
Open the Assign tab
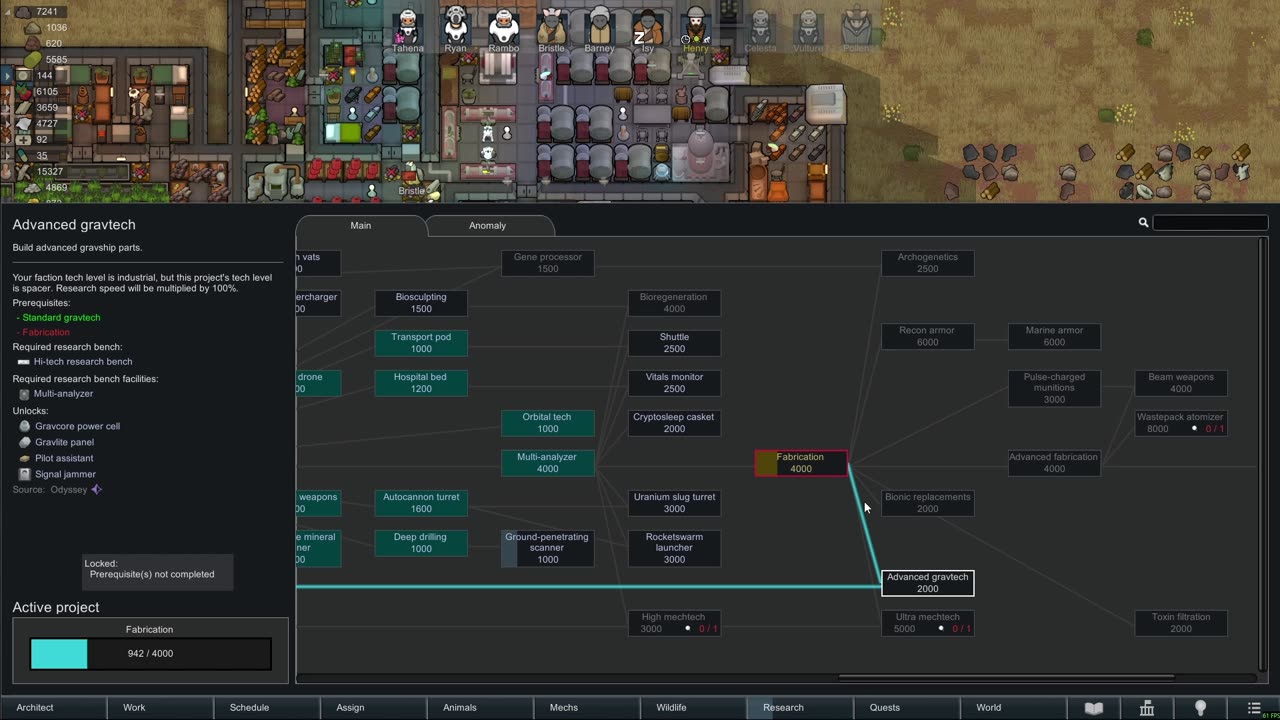pyautogui.click(x=373, y=708)
